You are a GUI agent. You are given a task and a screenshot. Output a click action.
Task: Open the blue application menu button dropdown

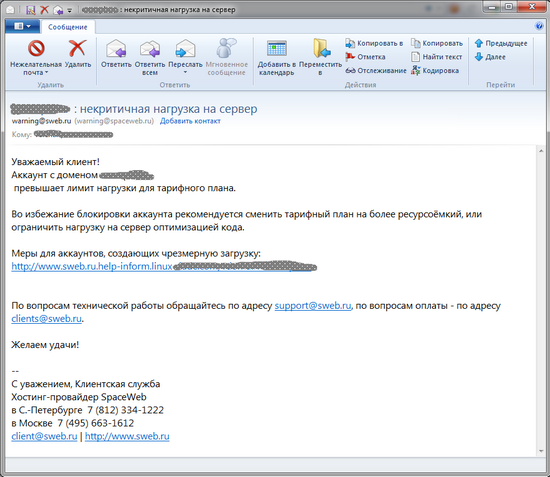pos(22,26)
